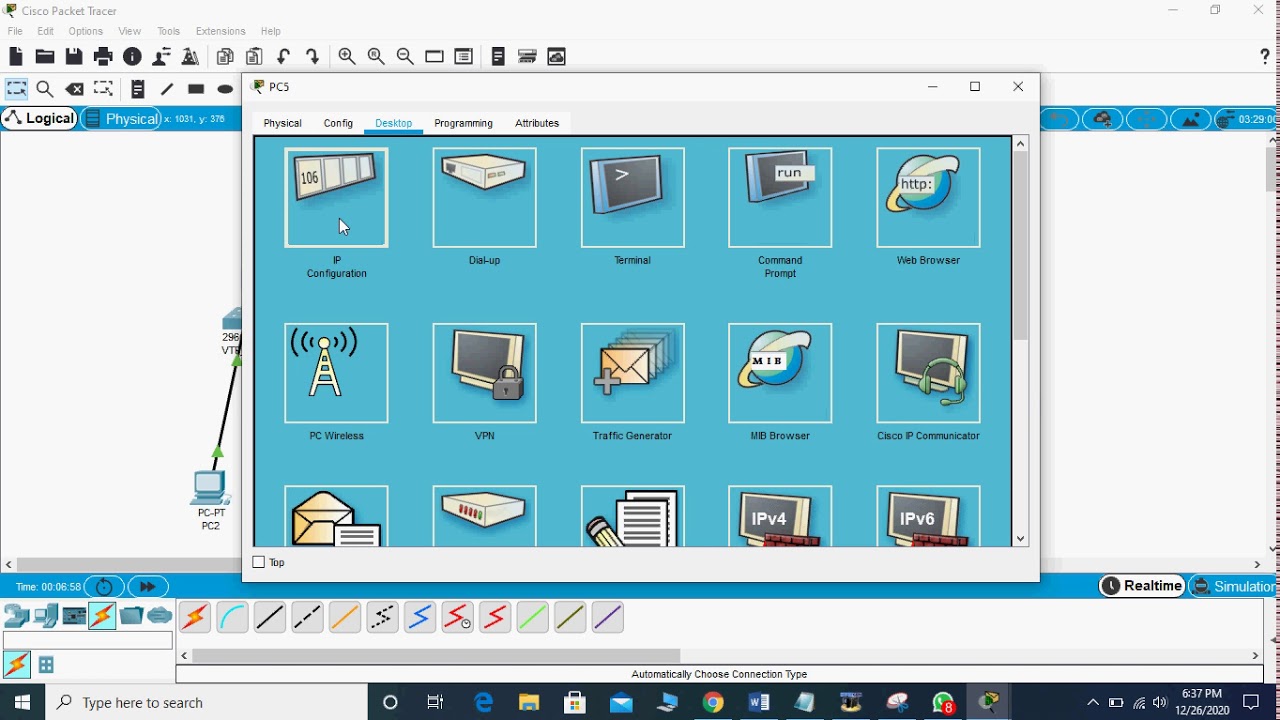This screenshot has width=1280, height=720.
Task: Open the IPv4 Firewall app
Action: pos(780,517)
